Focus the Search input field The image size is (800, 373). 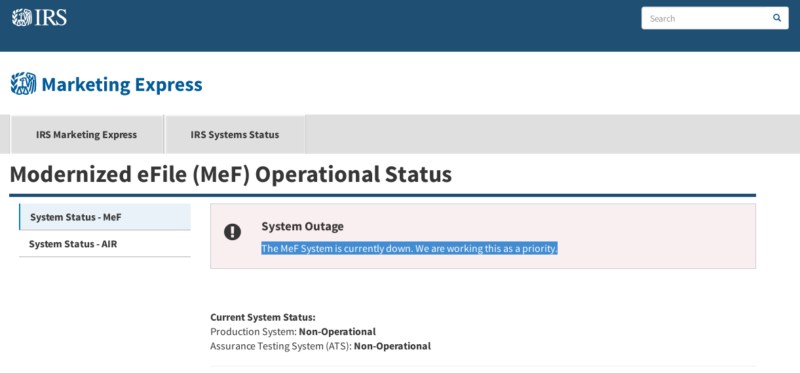[714, 18]
